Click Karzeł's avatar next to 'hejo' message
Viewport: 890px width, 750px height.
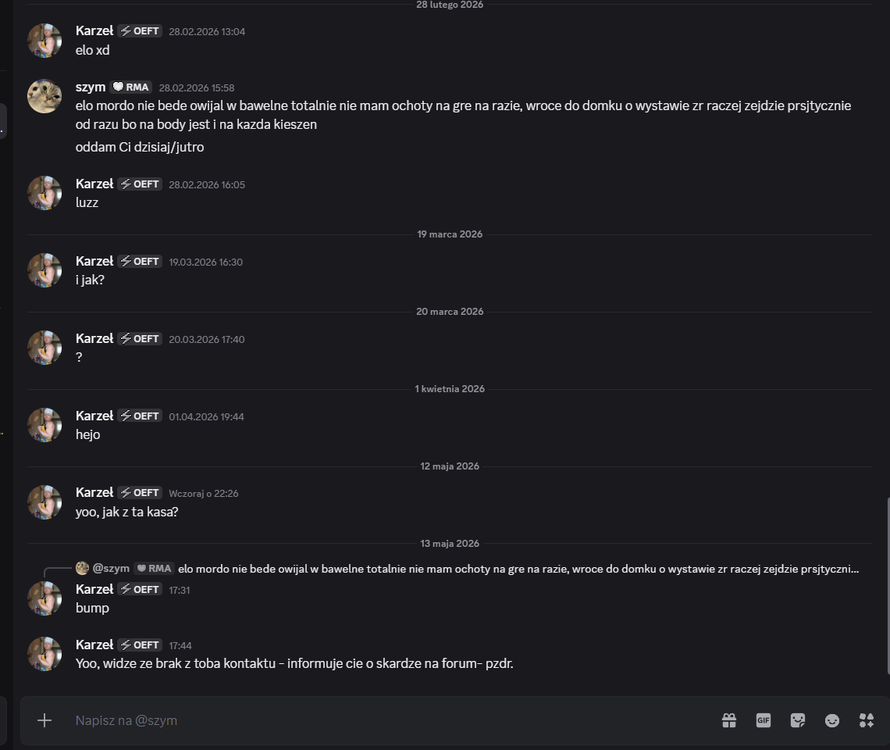coord(44,425)
